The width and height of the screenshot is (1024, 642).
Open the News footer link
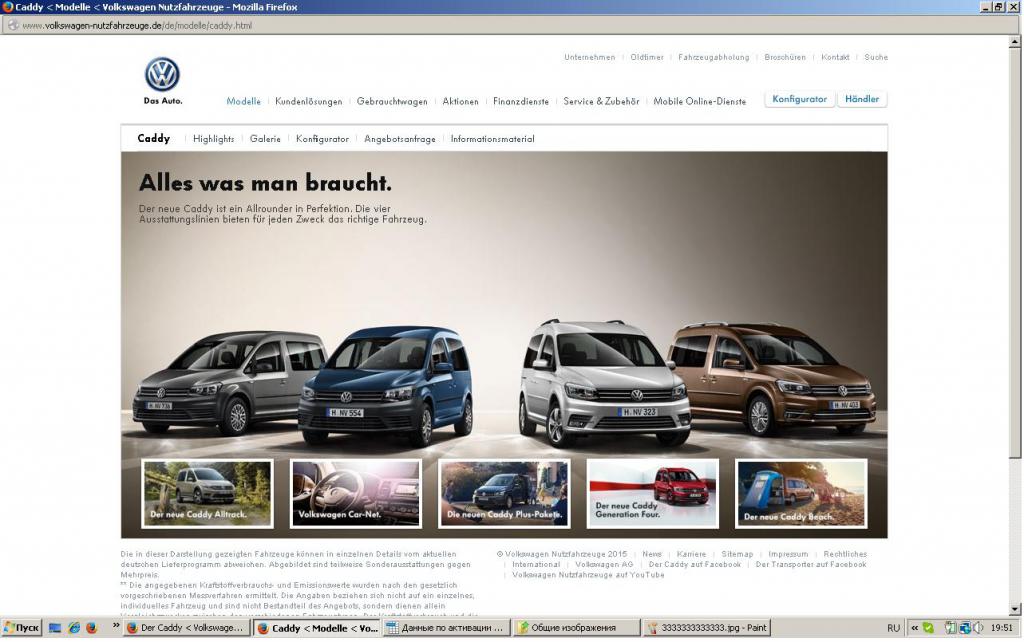click(x=652, y=554)
